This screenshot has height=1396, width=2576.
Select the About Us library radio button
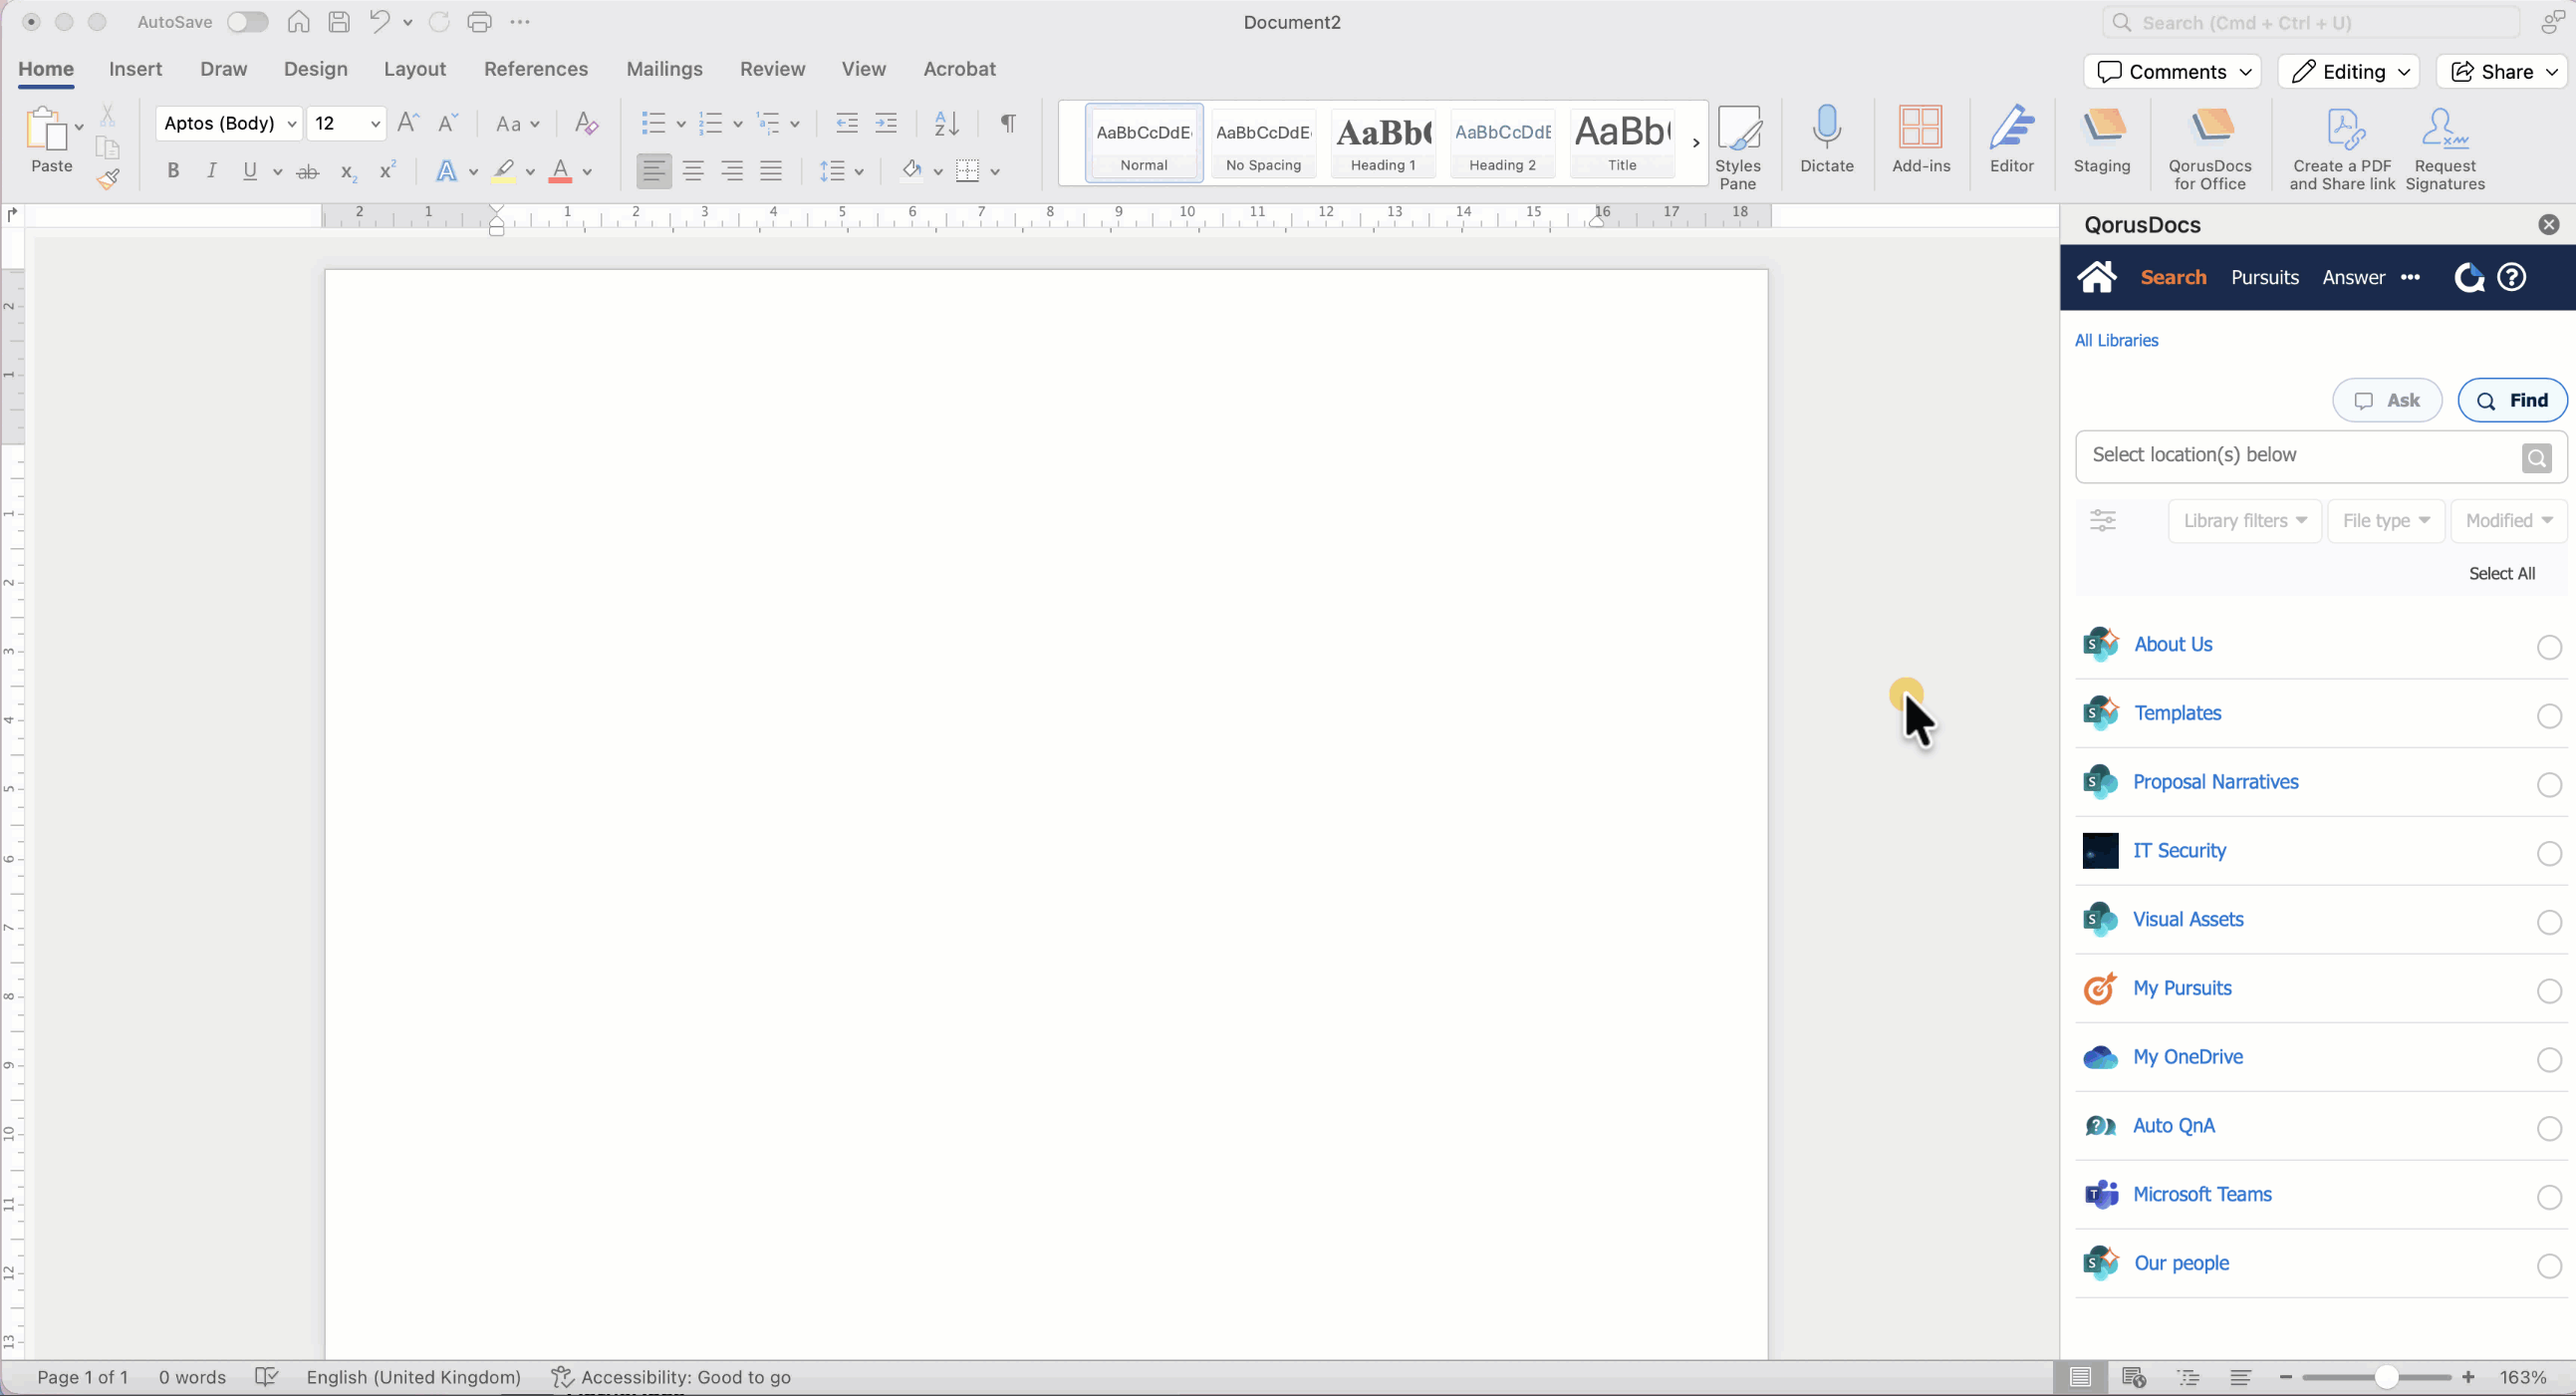coord(2549,647)
